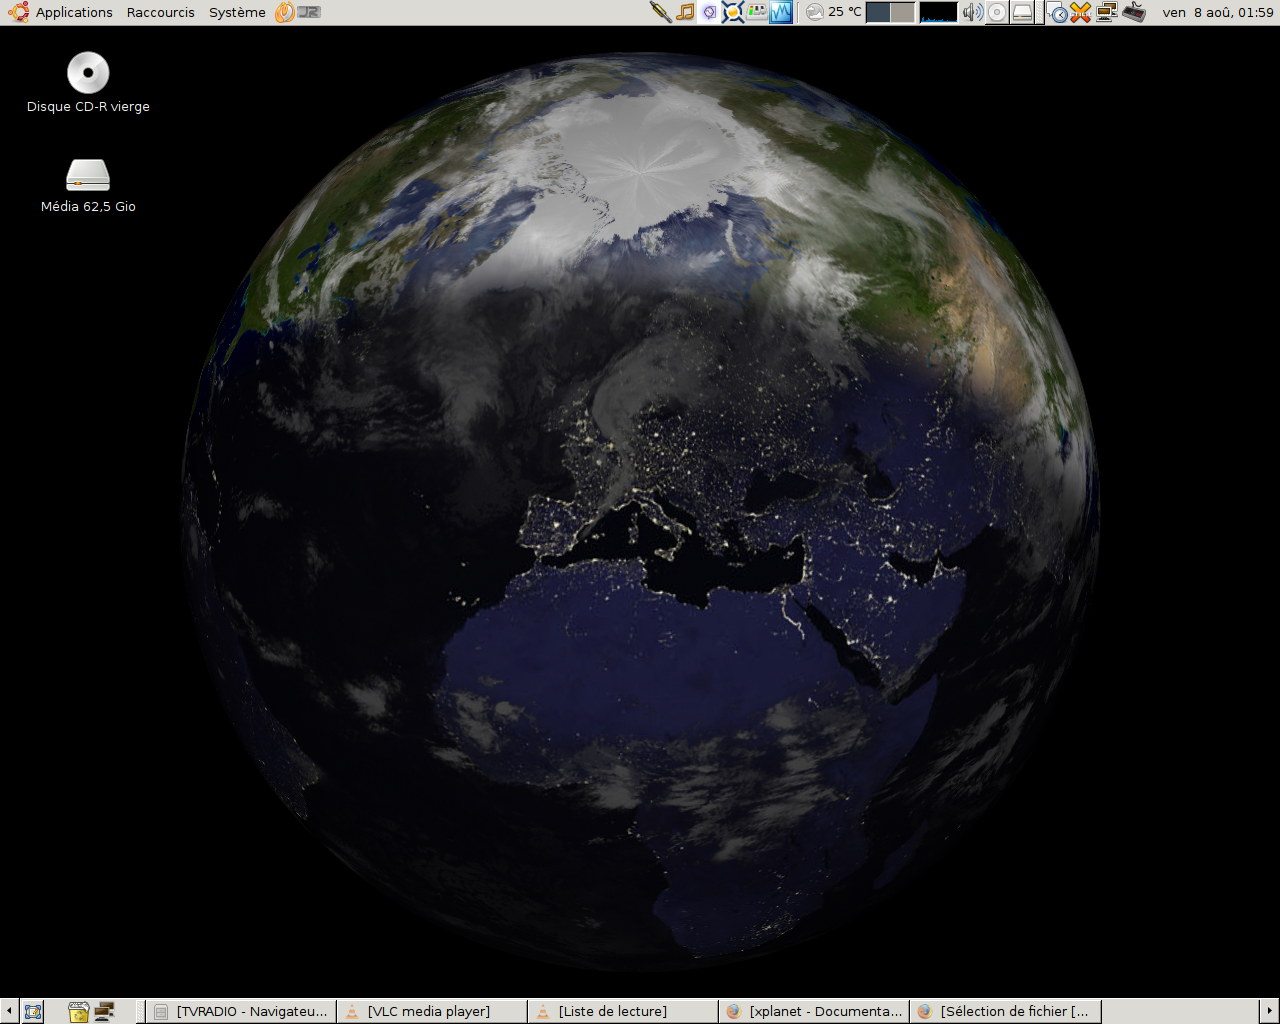Click the orange X tray icon
The width and height of the screenshot is (1280, 1024).
1081,12
